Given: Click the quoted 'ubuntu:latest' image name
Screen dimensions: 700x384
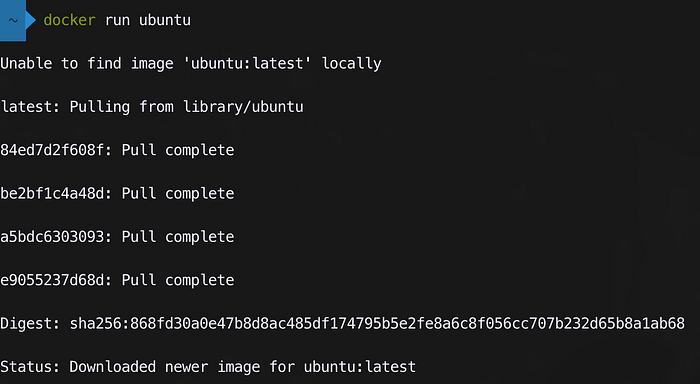Looking at the screenshot, I should click(x=247, y=63).
